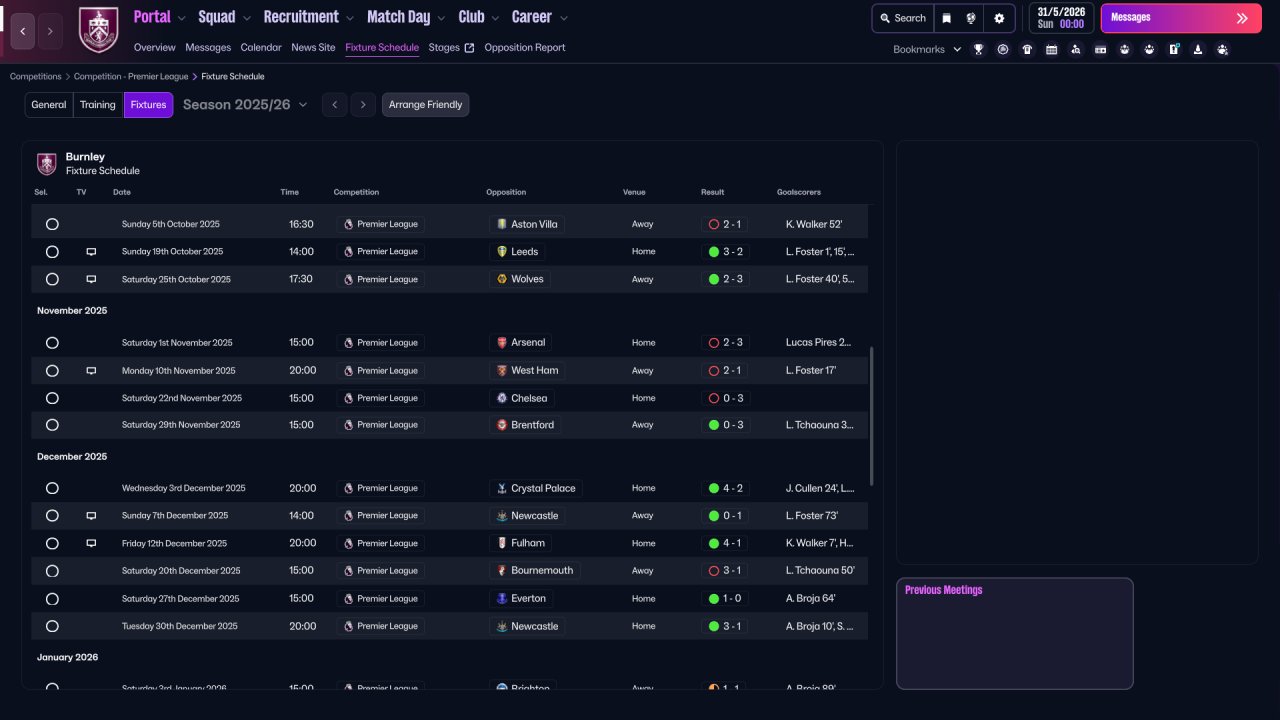This screenshot has width=1280, height=720.
Task: Go to the previous season with the left arrow
Action: point(335,105)
